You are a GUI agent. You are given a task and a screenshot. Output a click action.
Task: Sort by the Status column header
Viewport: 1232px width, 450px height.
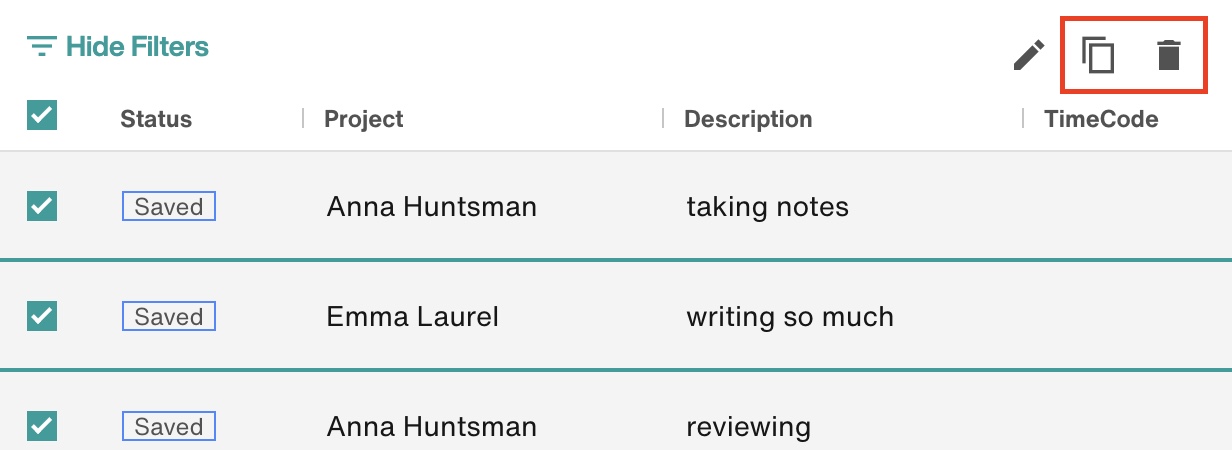(x=156, y=119)
